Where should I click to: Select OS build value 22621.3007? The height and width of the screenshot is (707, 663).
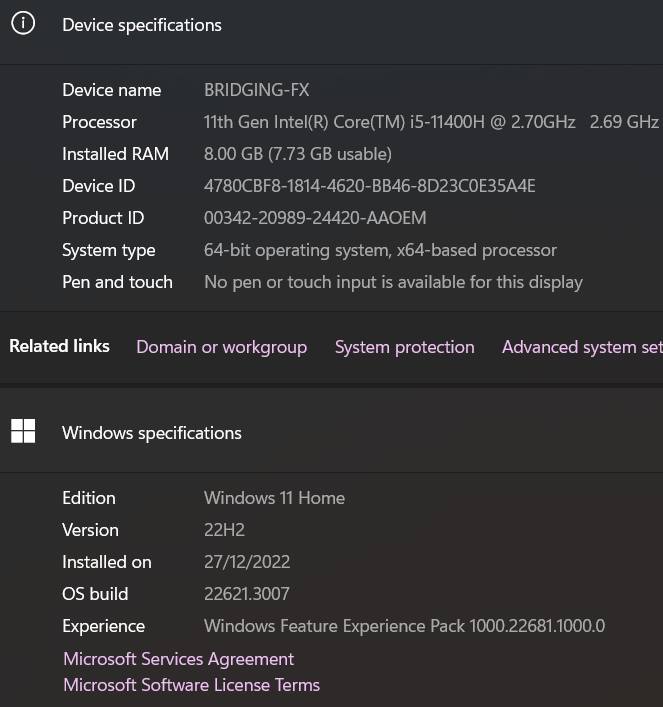[x=247, y=594]
